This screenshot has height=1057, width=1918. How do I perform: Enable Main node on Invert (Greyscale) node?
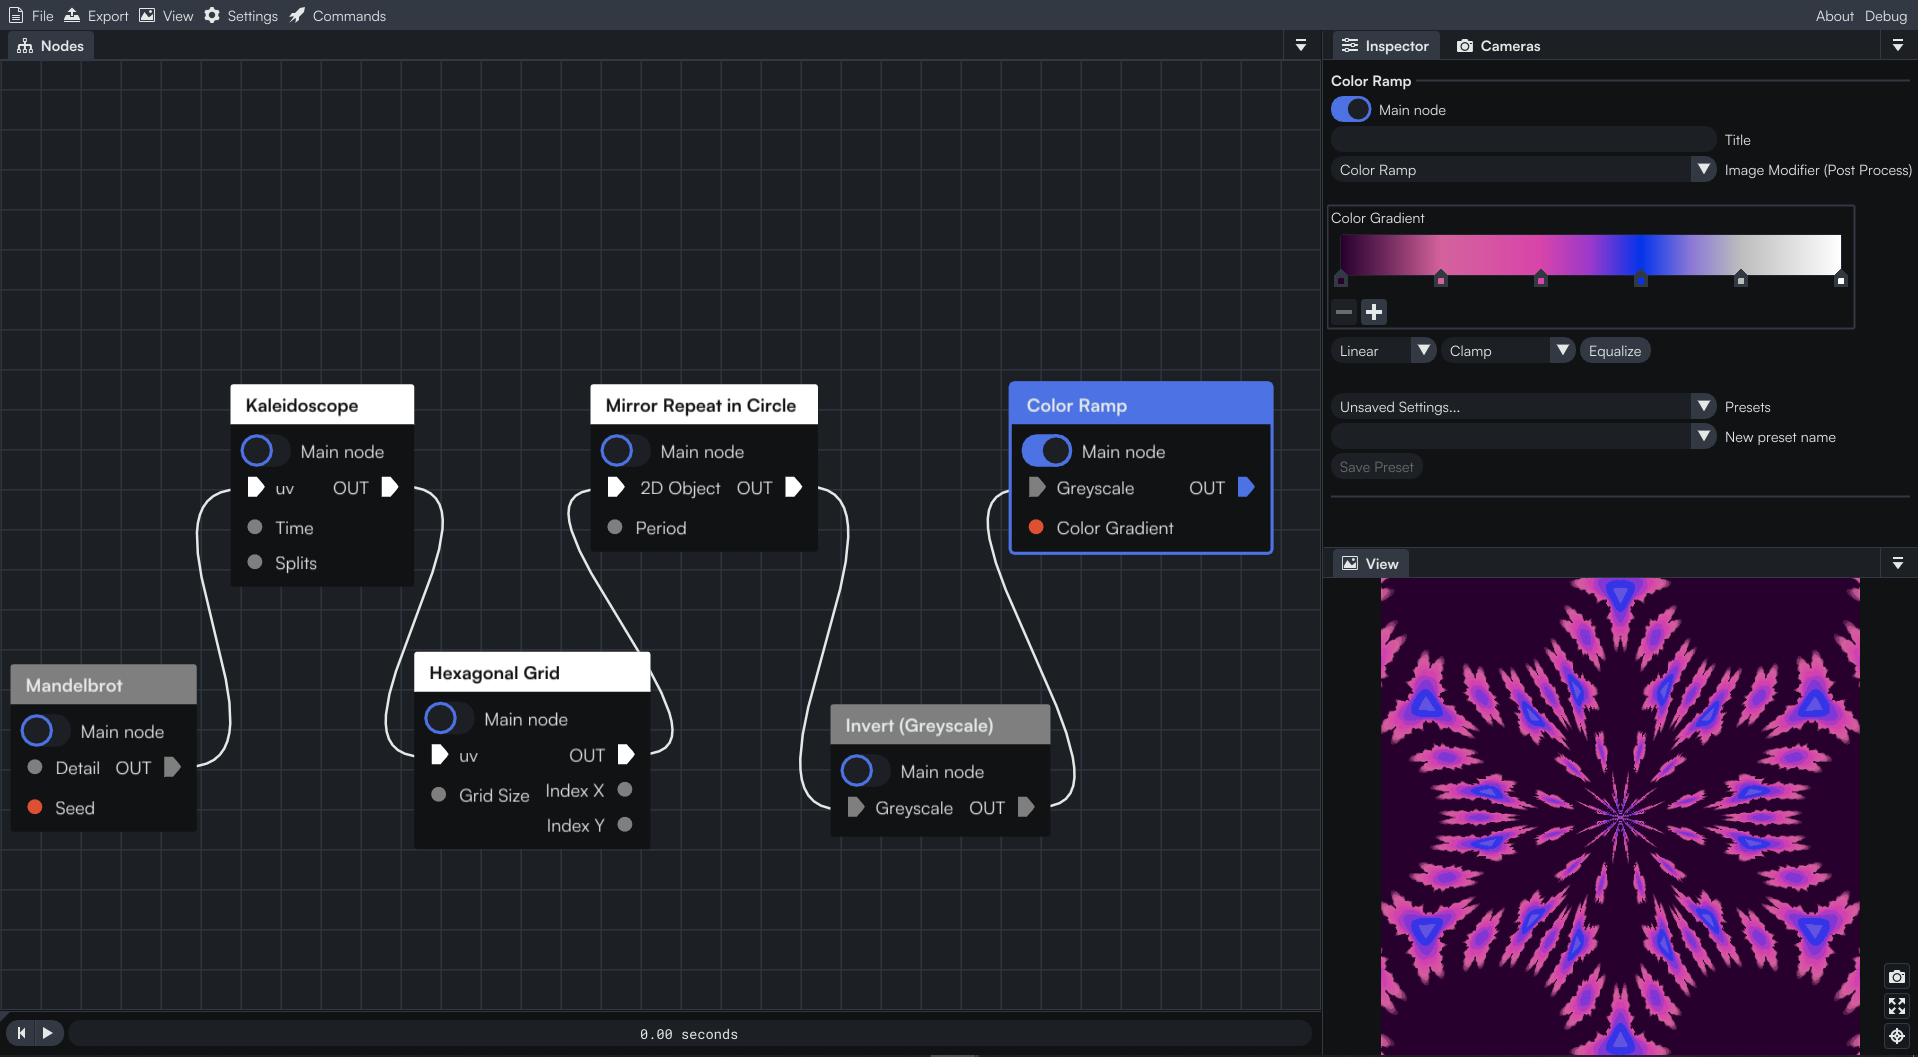(x=865, y=771)
